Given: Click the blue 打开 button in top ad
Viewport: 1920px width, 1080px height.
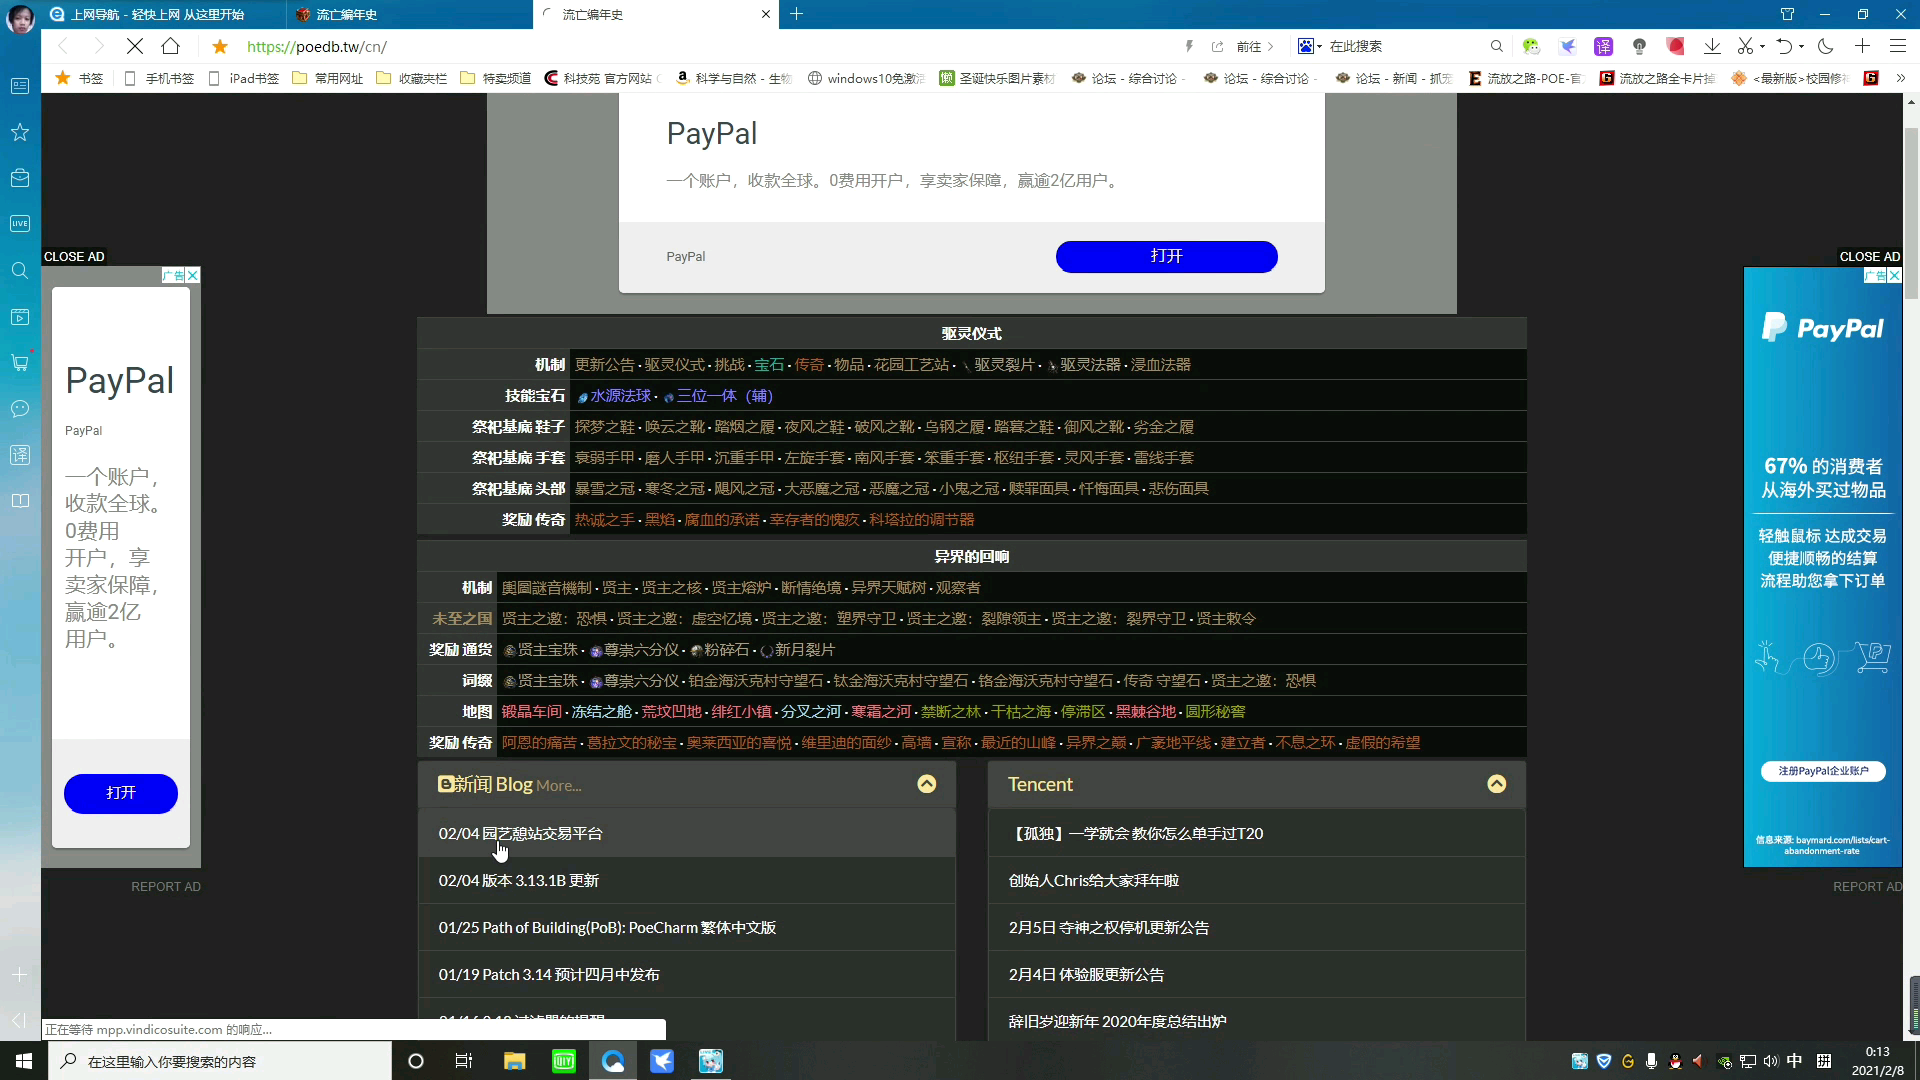Looking at the screenshot, I should (1166, 256).
